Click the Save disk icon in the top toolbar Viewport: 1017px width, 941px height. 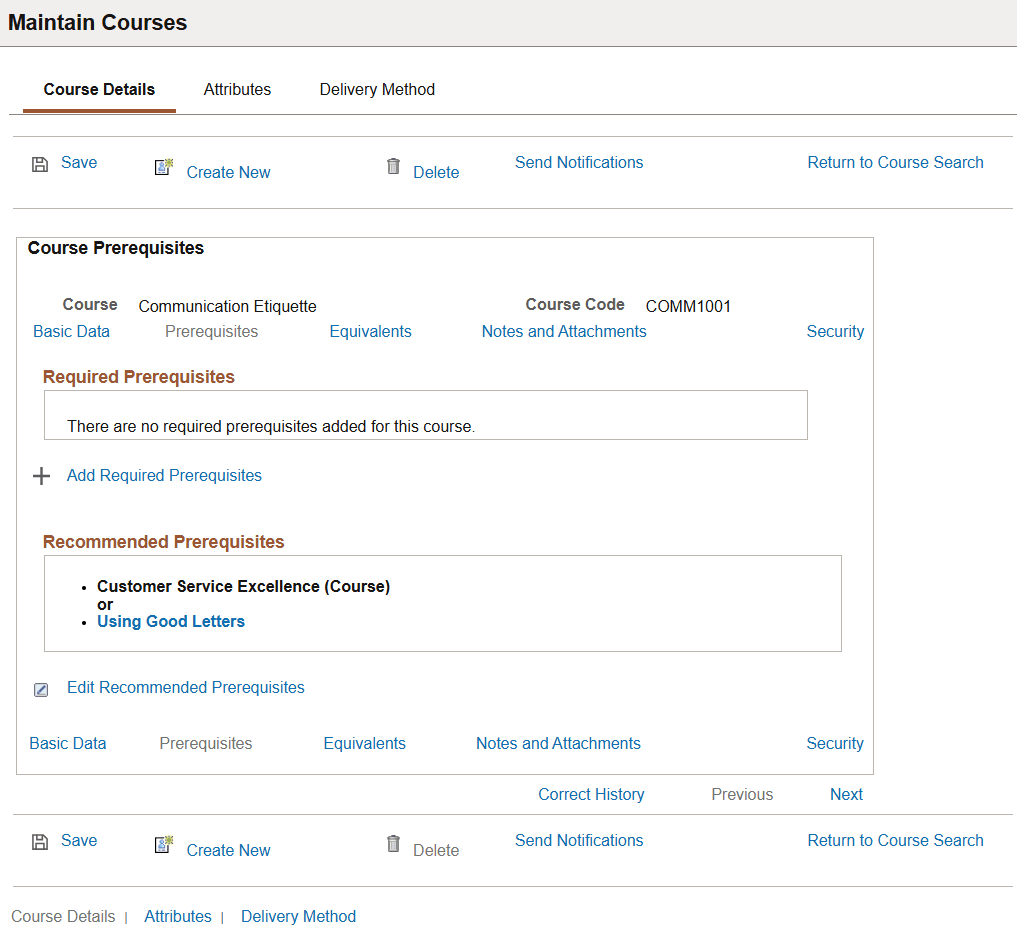pos(39,162)
